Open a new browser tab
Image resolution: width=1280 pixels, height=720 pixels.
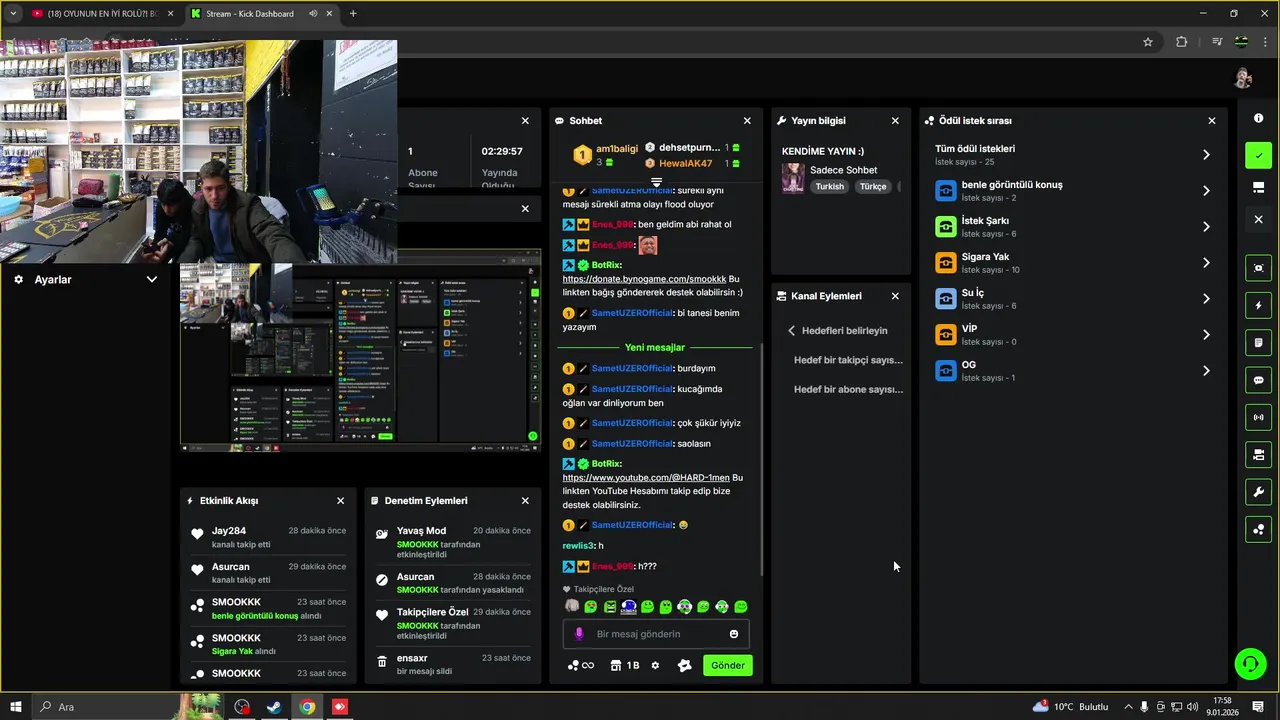tap(353, 14)
